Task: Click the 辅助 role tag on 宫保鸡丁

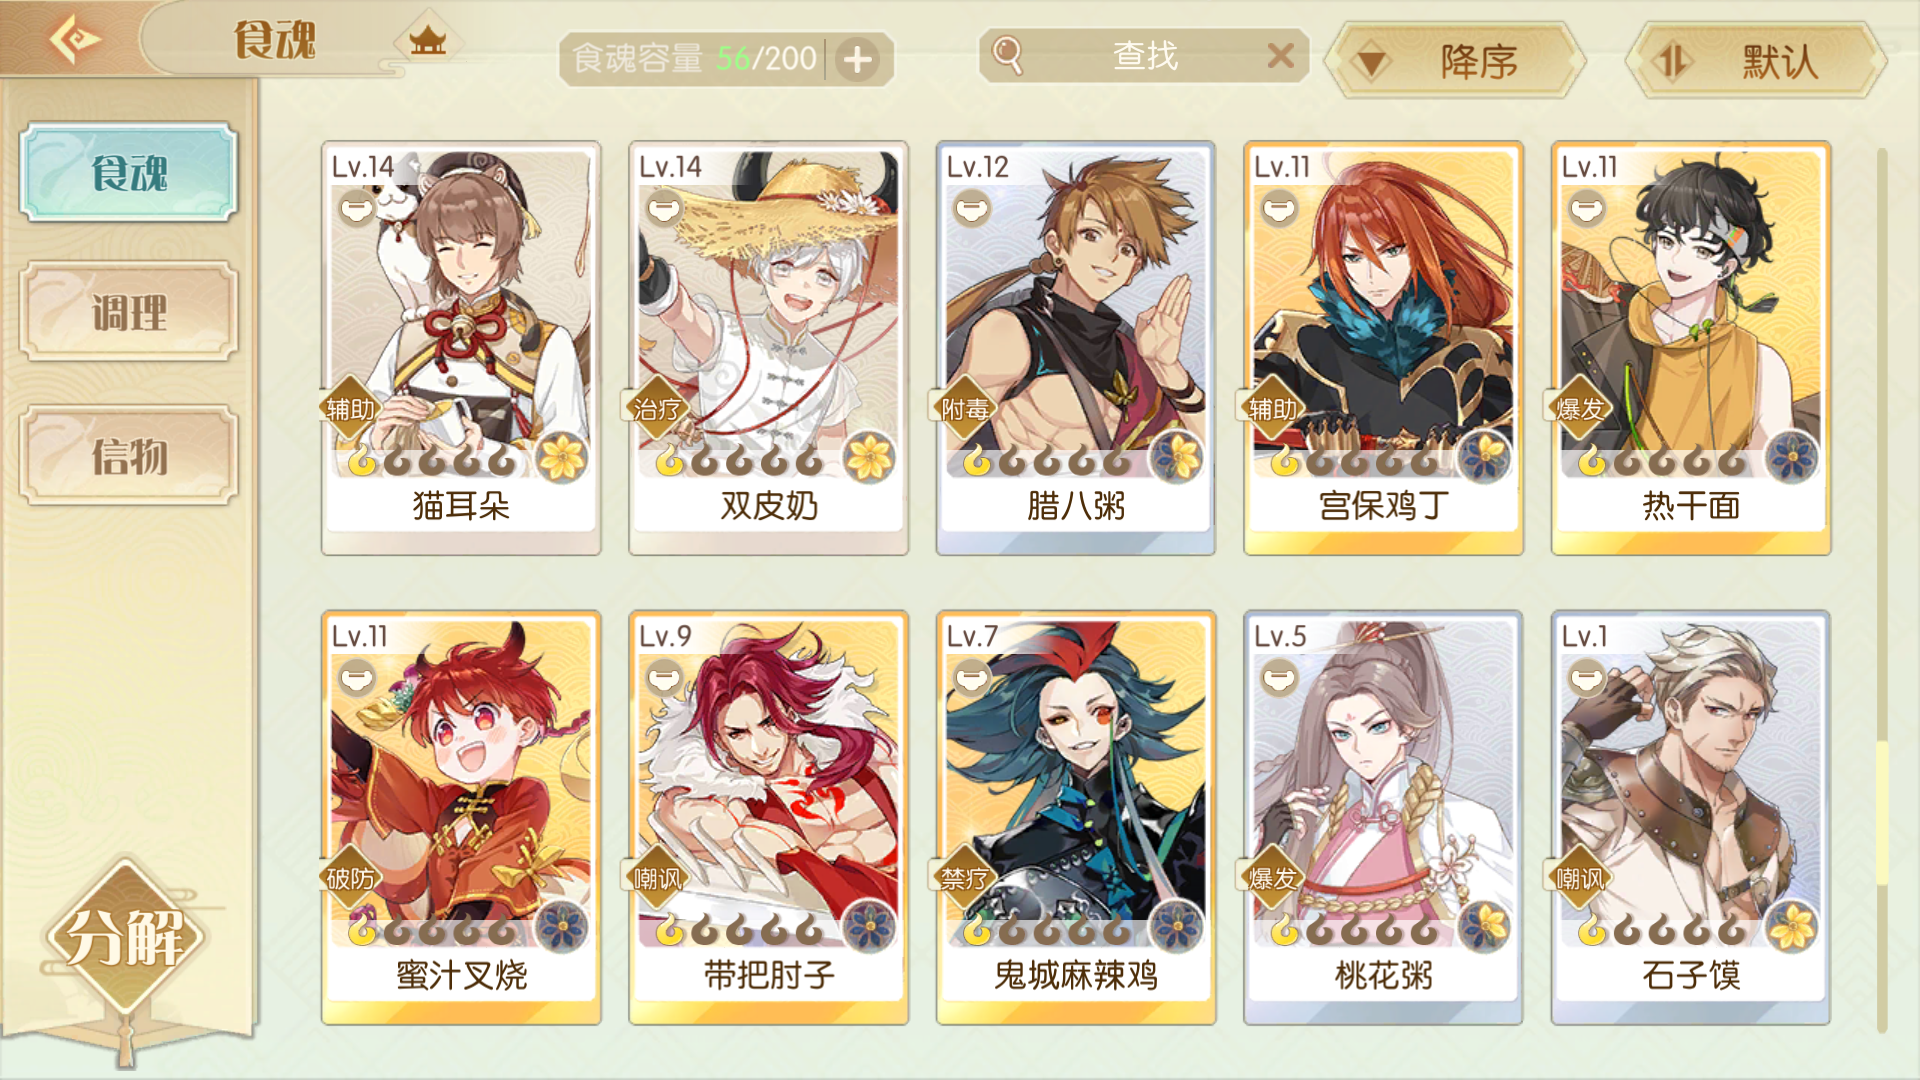Action: click(1273, 408)
